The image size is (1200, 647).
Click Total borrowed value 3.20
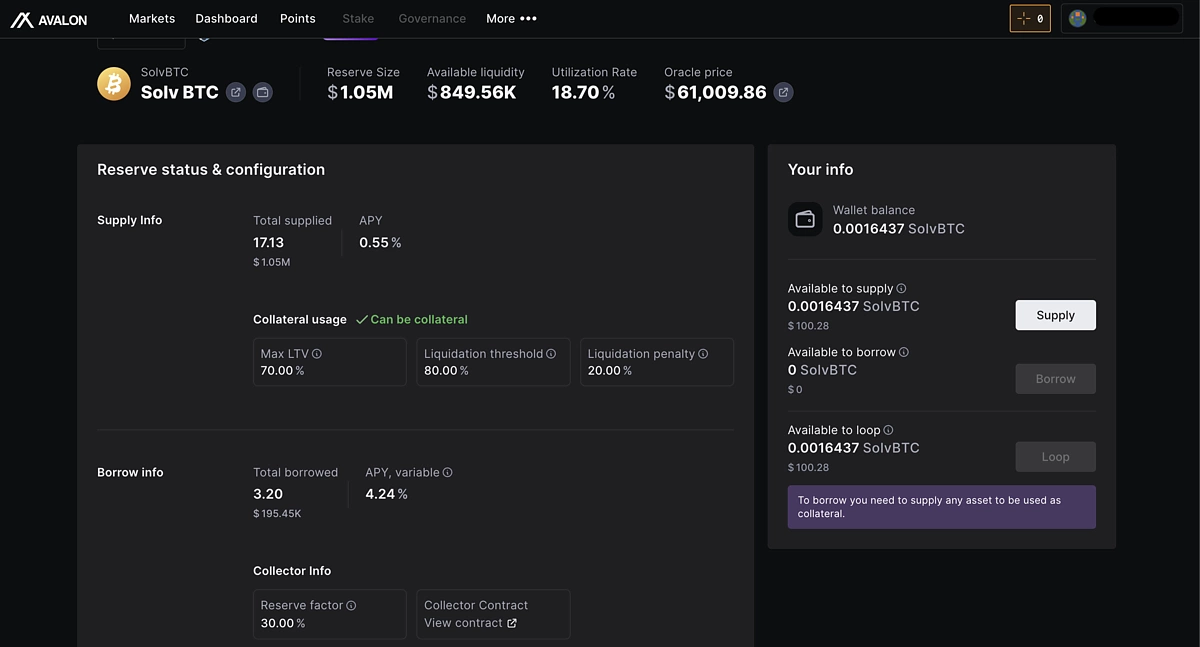tap(268, 494)
